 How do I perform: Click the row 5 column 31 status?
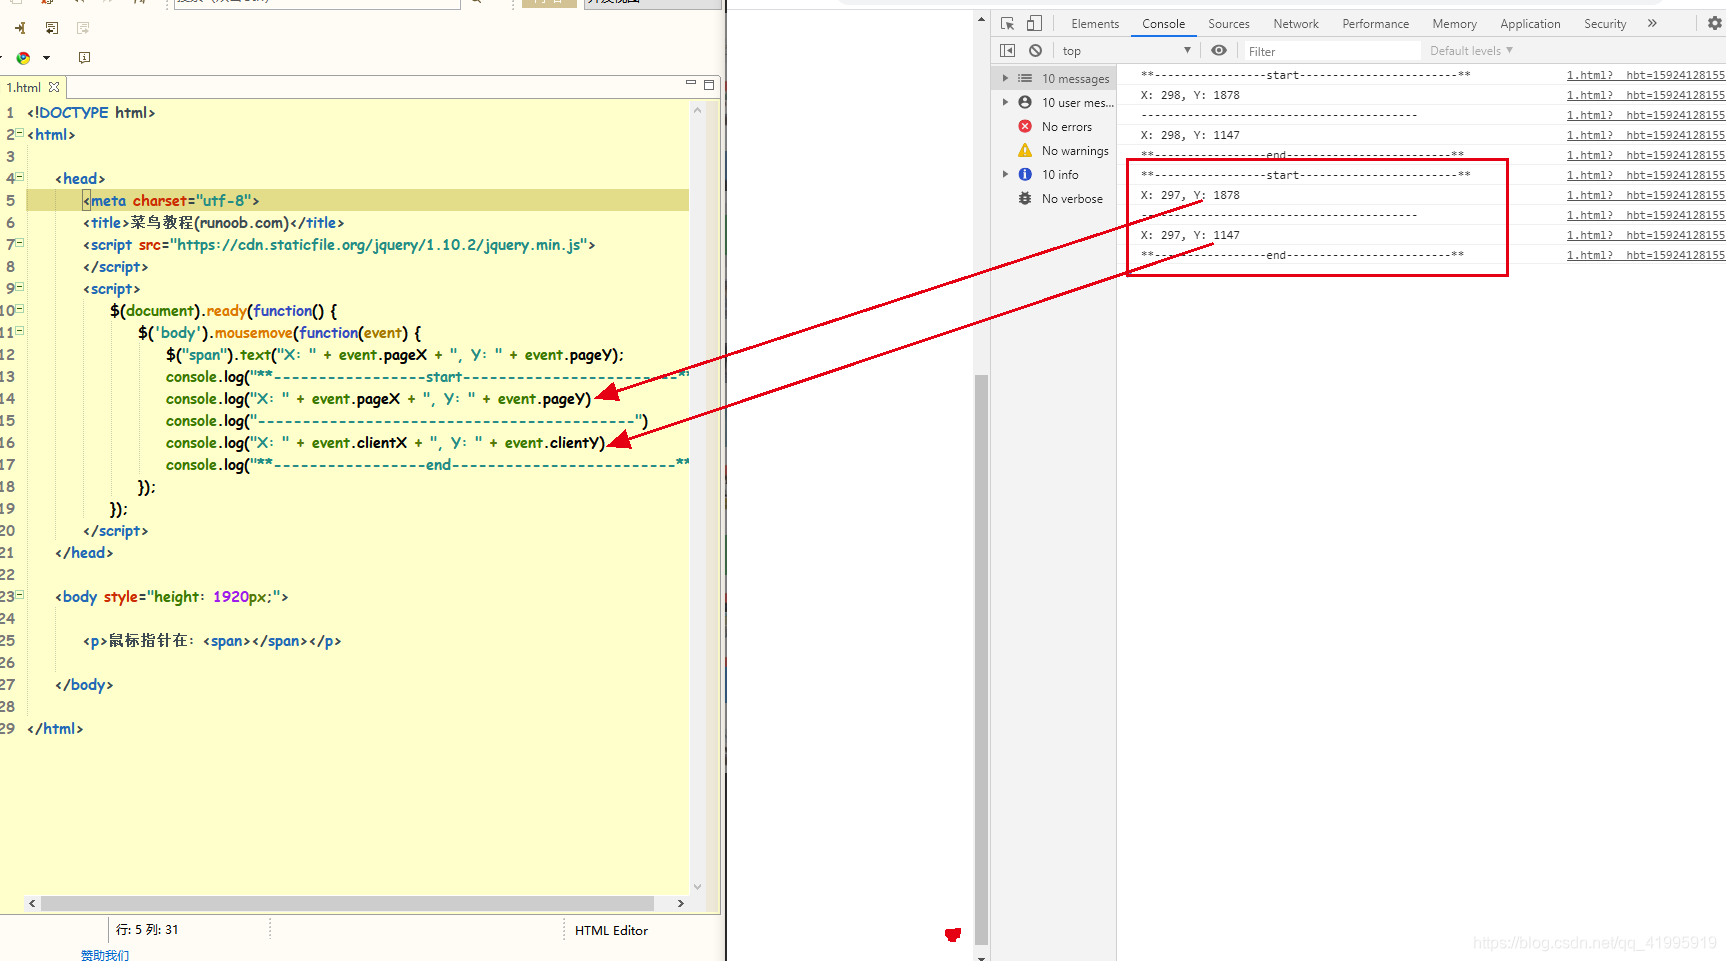point(147,929)
